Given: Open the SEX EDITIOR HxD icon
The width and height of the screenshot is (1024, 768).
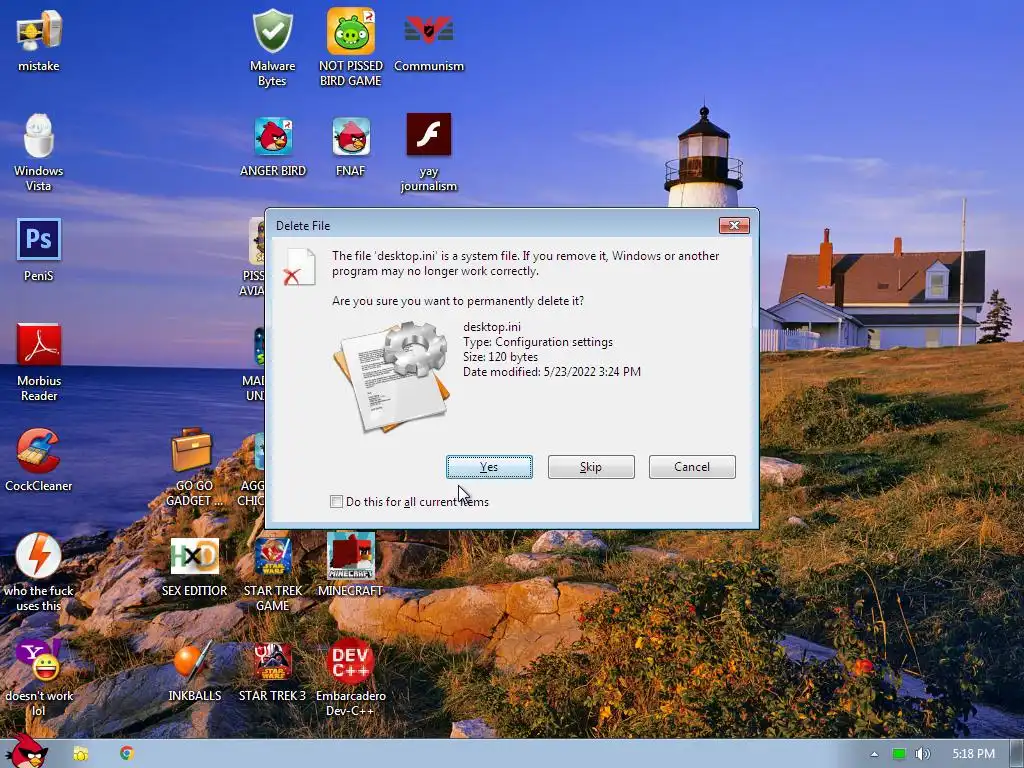Looking at the screenshot, I should pos(194,566).
